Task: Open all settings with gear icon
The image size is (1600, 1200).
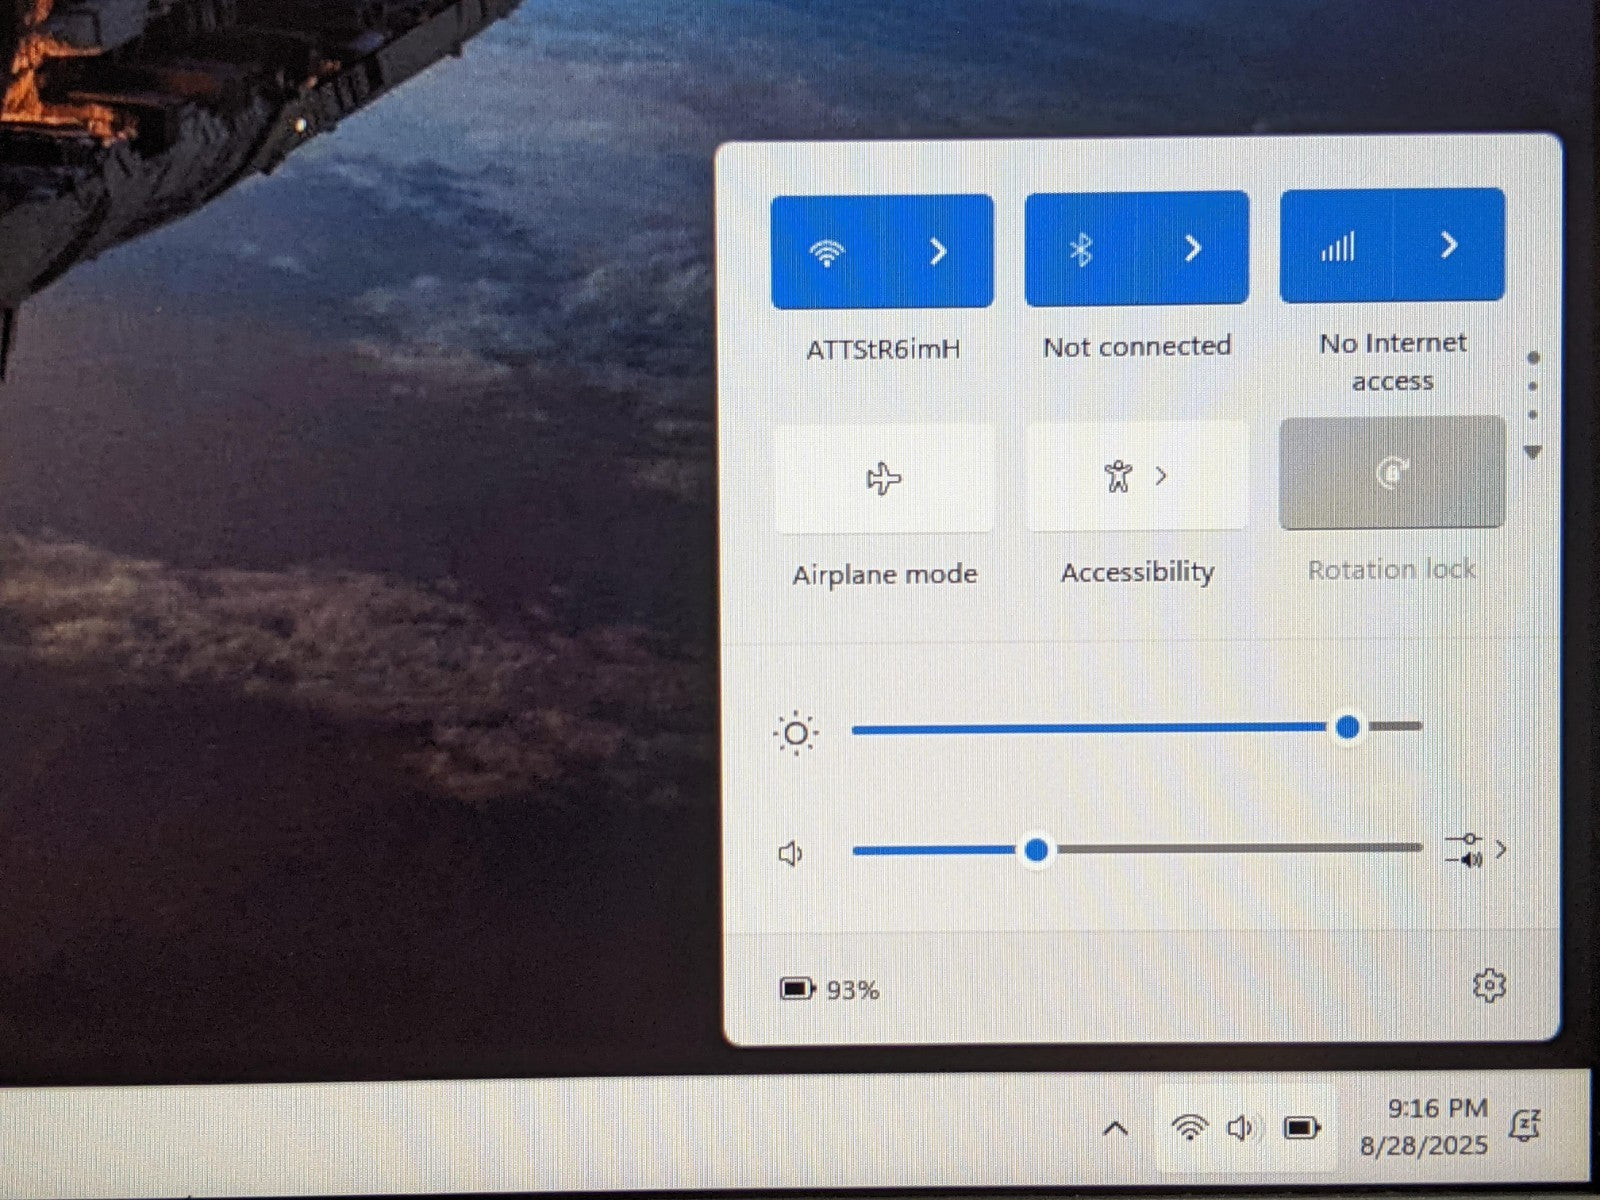Action: (1489, 986)
